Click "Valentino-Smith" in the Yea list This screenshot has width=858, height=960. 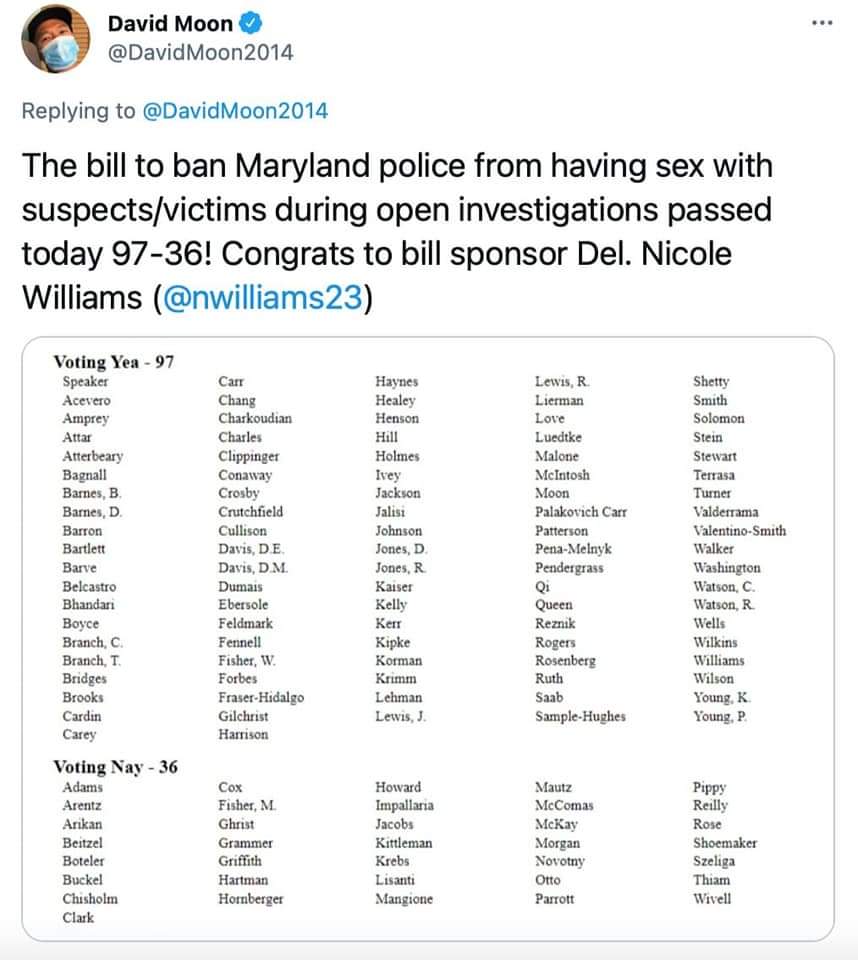739,530
